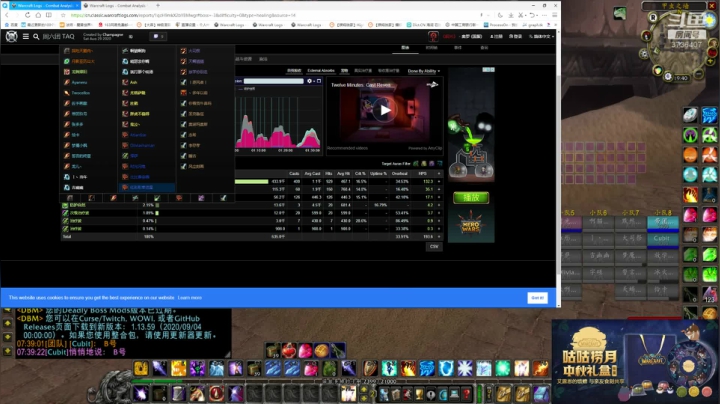Refresh the browser page
Image resolution: width=720 pixels, height=404 pixels.
27,15
